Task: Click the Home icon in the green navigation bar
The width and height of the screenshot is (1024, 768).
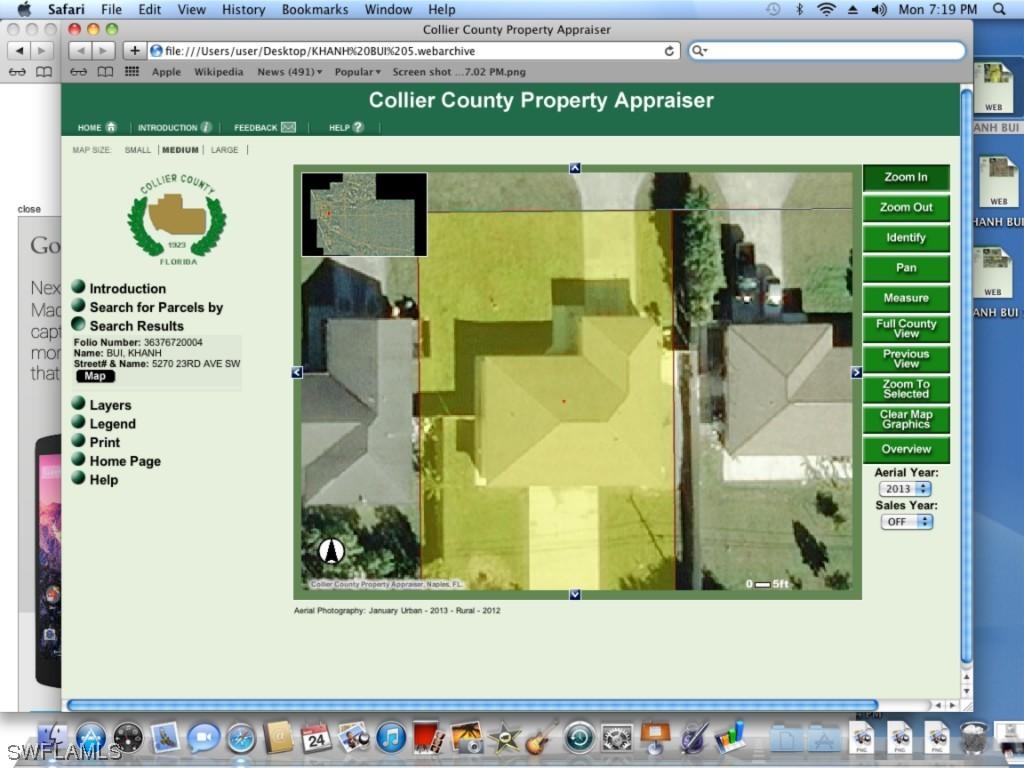Action: (110, 127)
